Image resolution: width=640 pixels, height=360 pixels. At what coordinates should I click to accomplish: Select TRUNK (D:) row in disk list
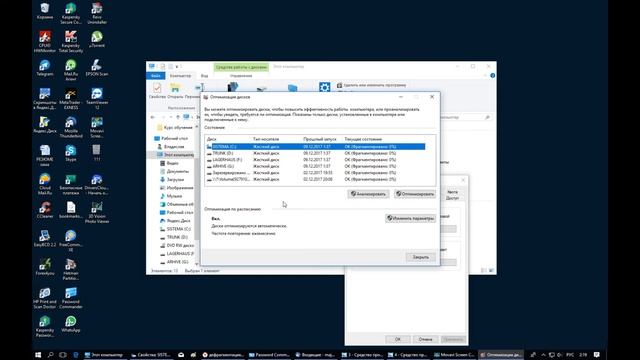pos(315,153)
